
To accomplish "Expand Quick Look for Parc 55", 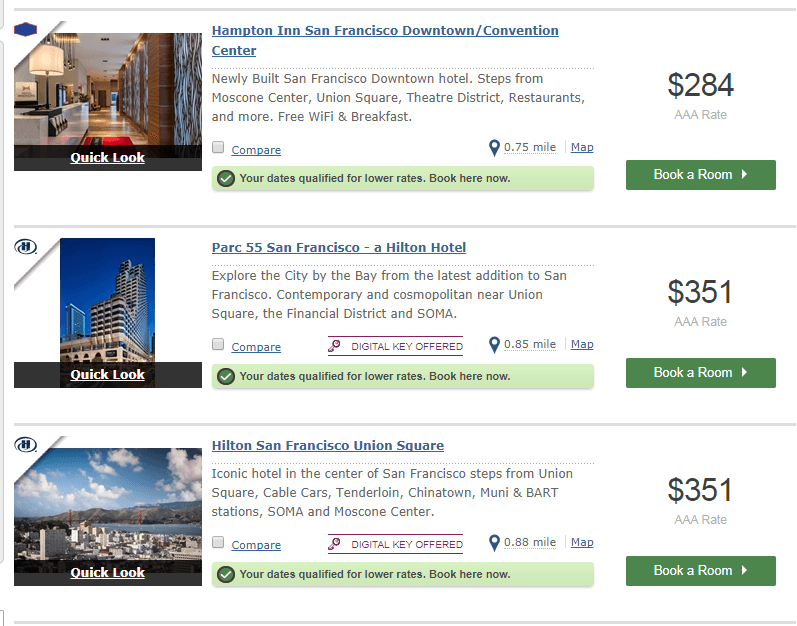I will 107,374.
